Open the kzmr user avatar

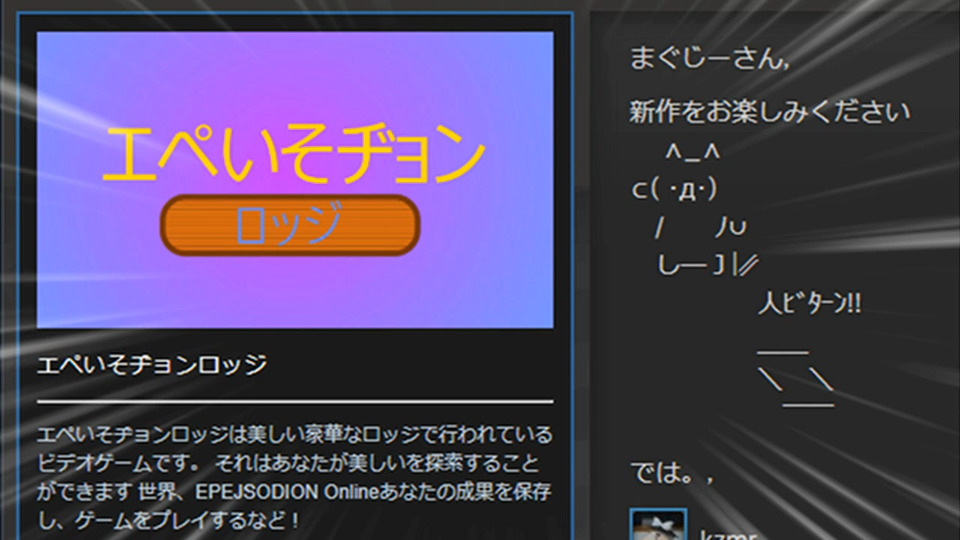pos(658,525)
